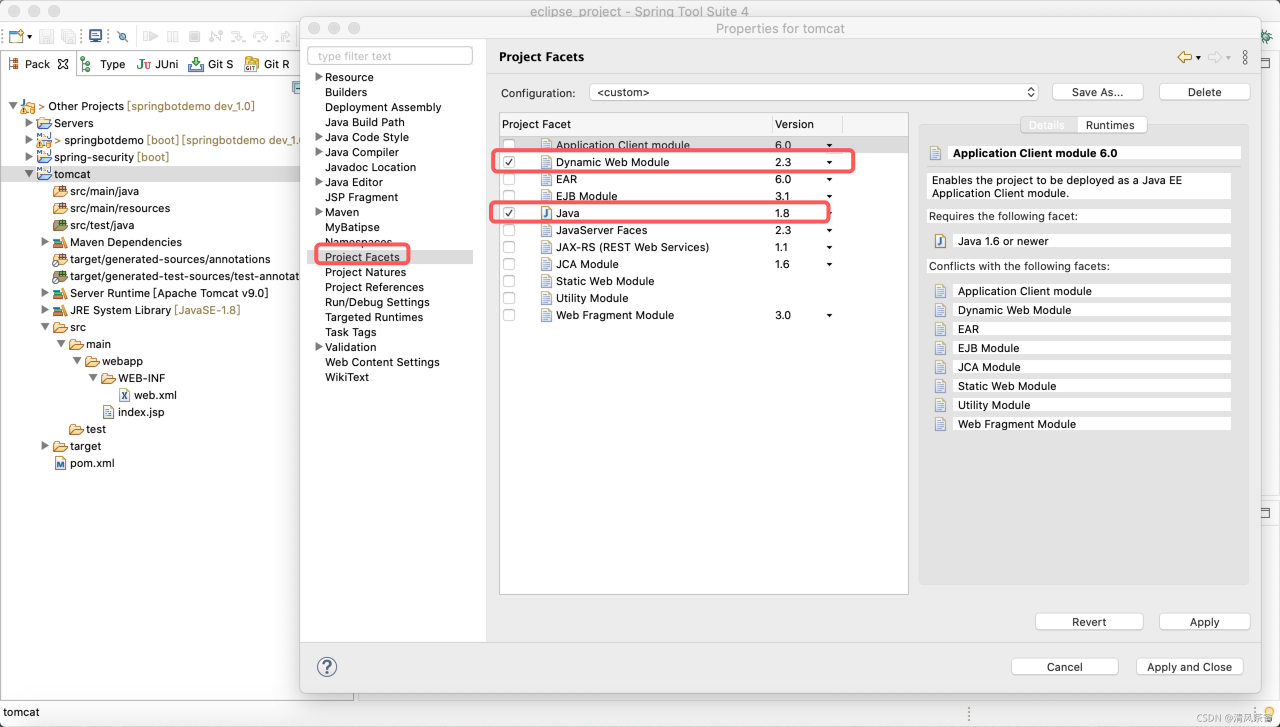
Task: Expand the Java Code Style category
Action: (x=318, y=137)
